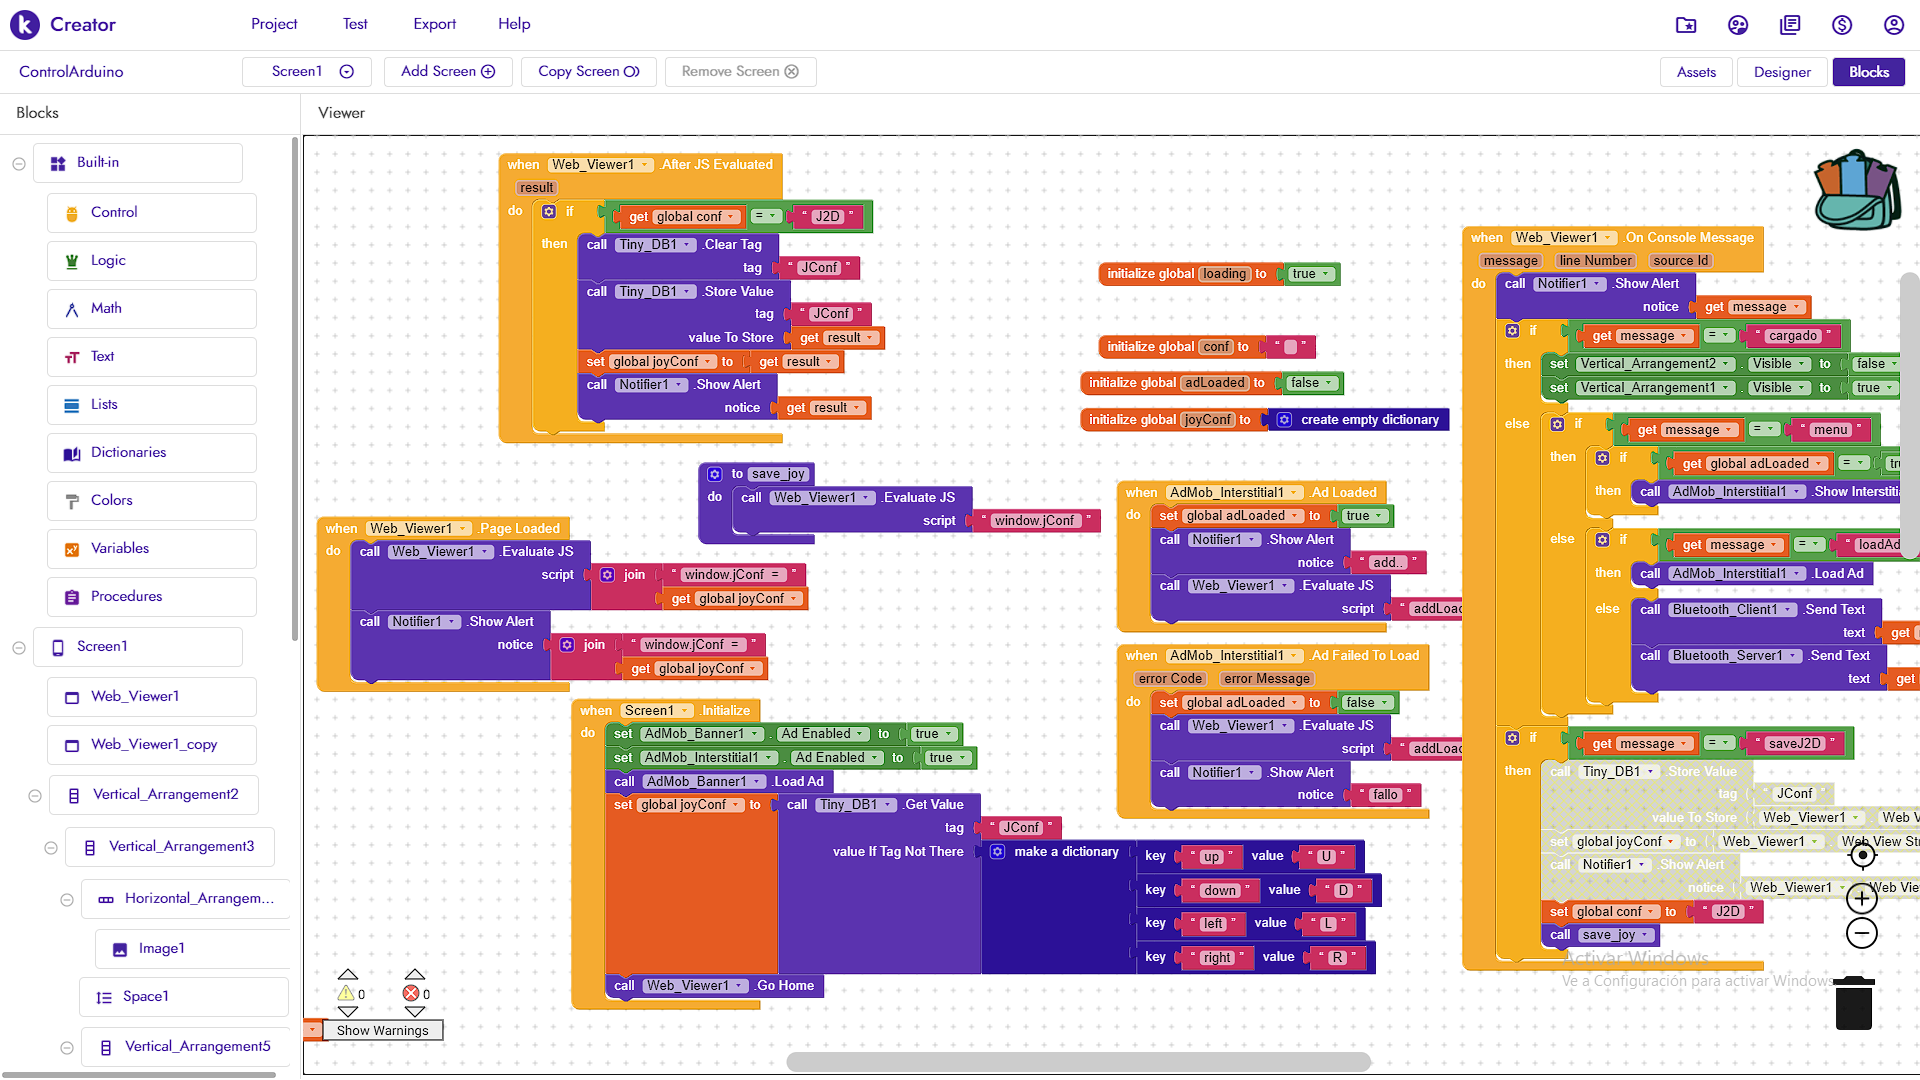Screen dimensions: 1920x1080
Task: Open the Help menu
Action: click(x=514, y=24)
